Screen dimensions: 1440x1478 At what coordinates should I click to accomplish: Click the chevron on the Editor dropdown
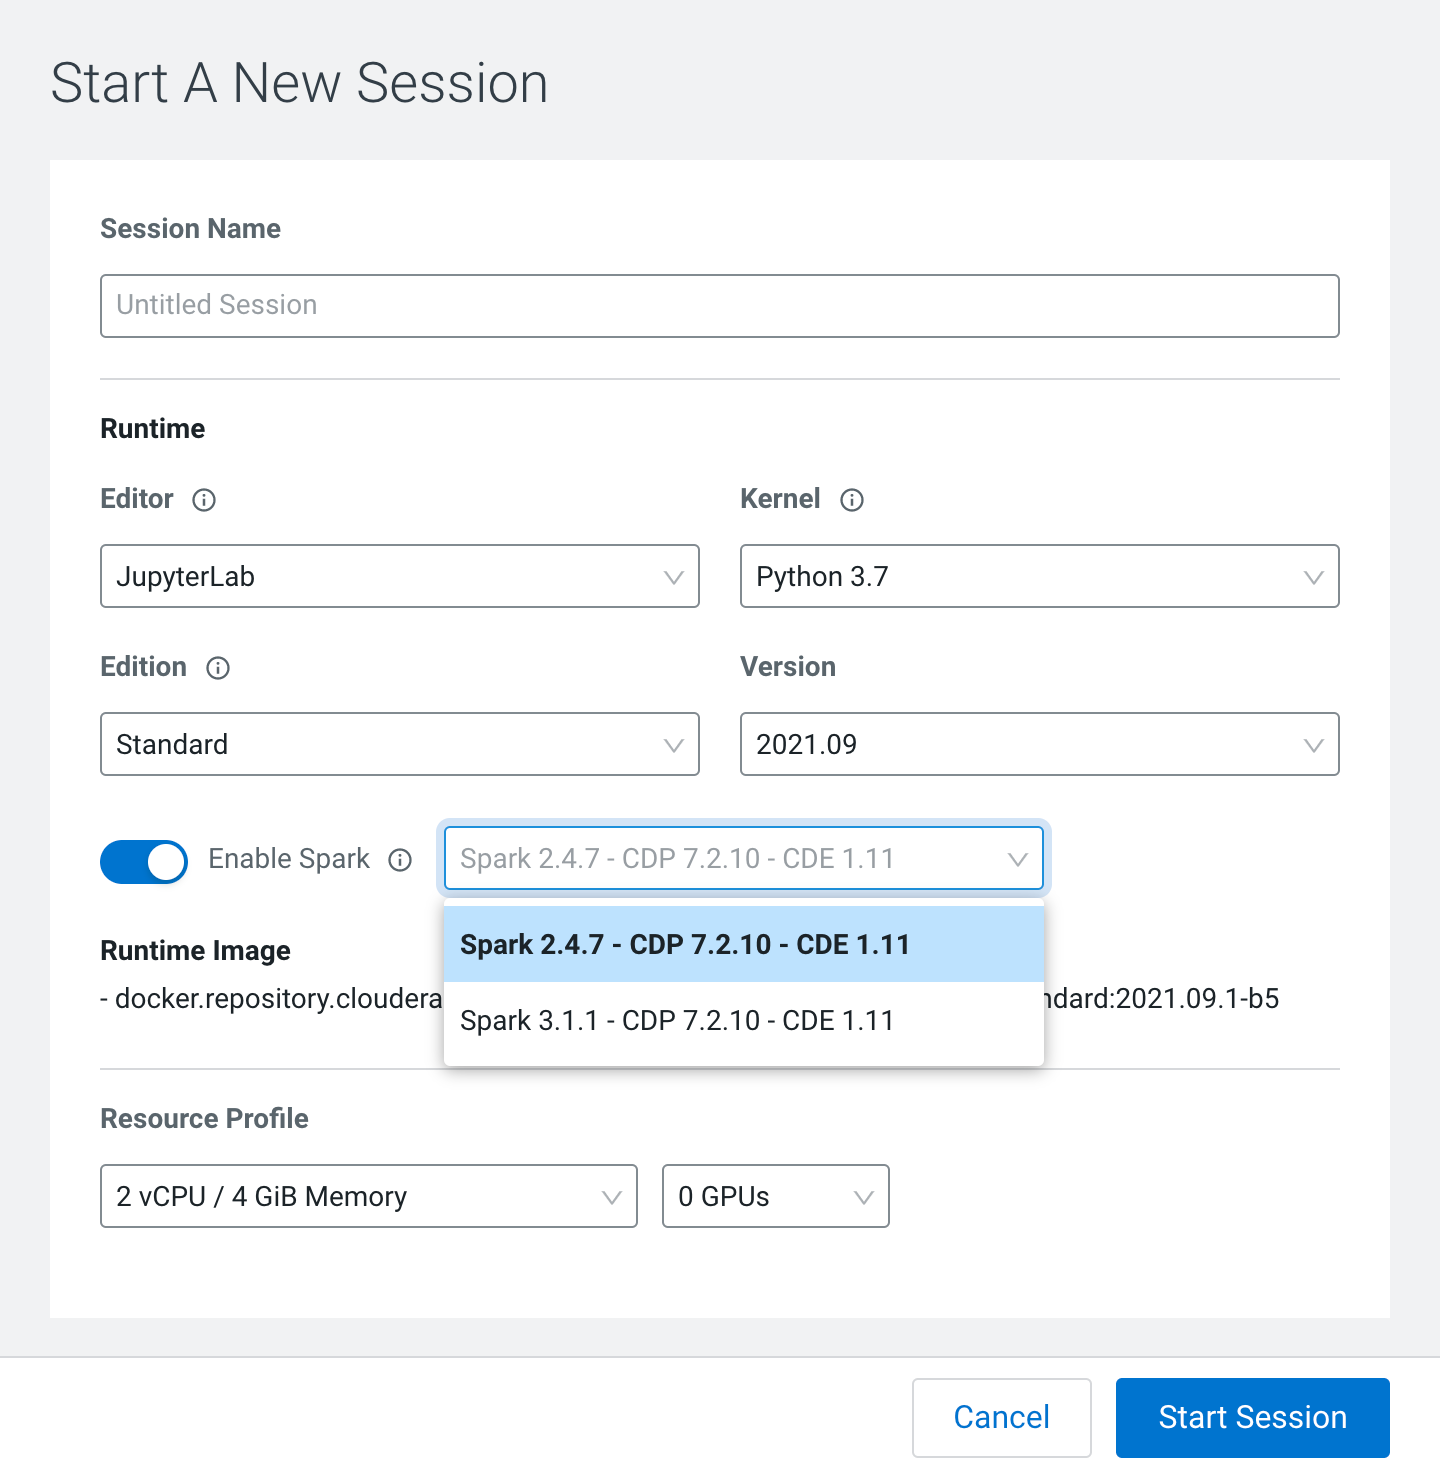click(x=674, y=576)
